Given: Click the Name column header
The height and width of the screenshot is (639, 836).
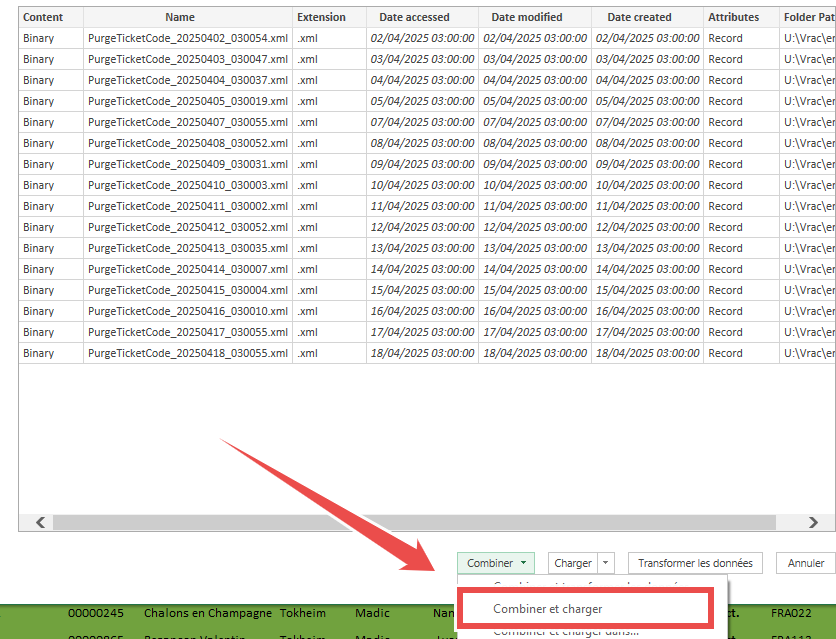Looking at the screenshot, I should [x=180, y=17].
